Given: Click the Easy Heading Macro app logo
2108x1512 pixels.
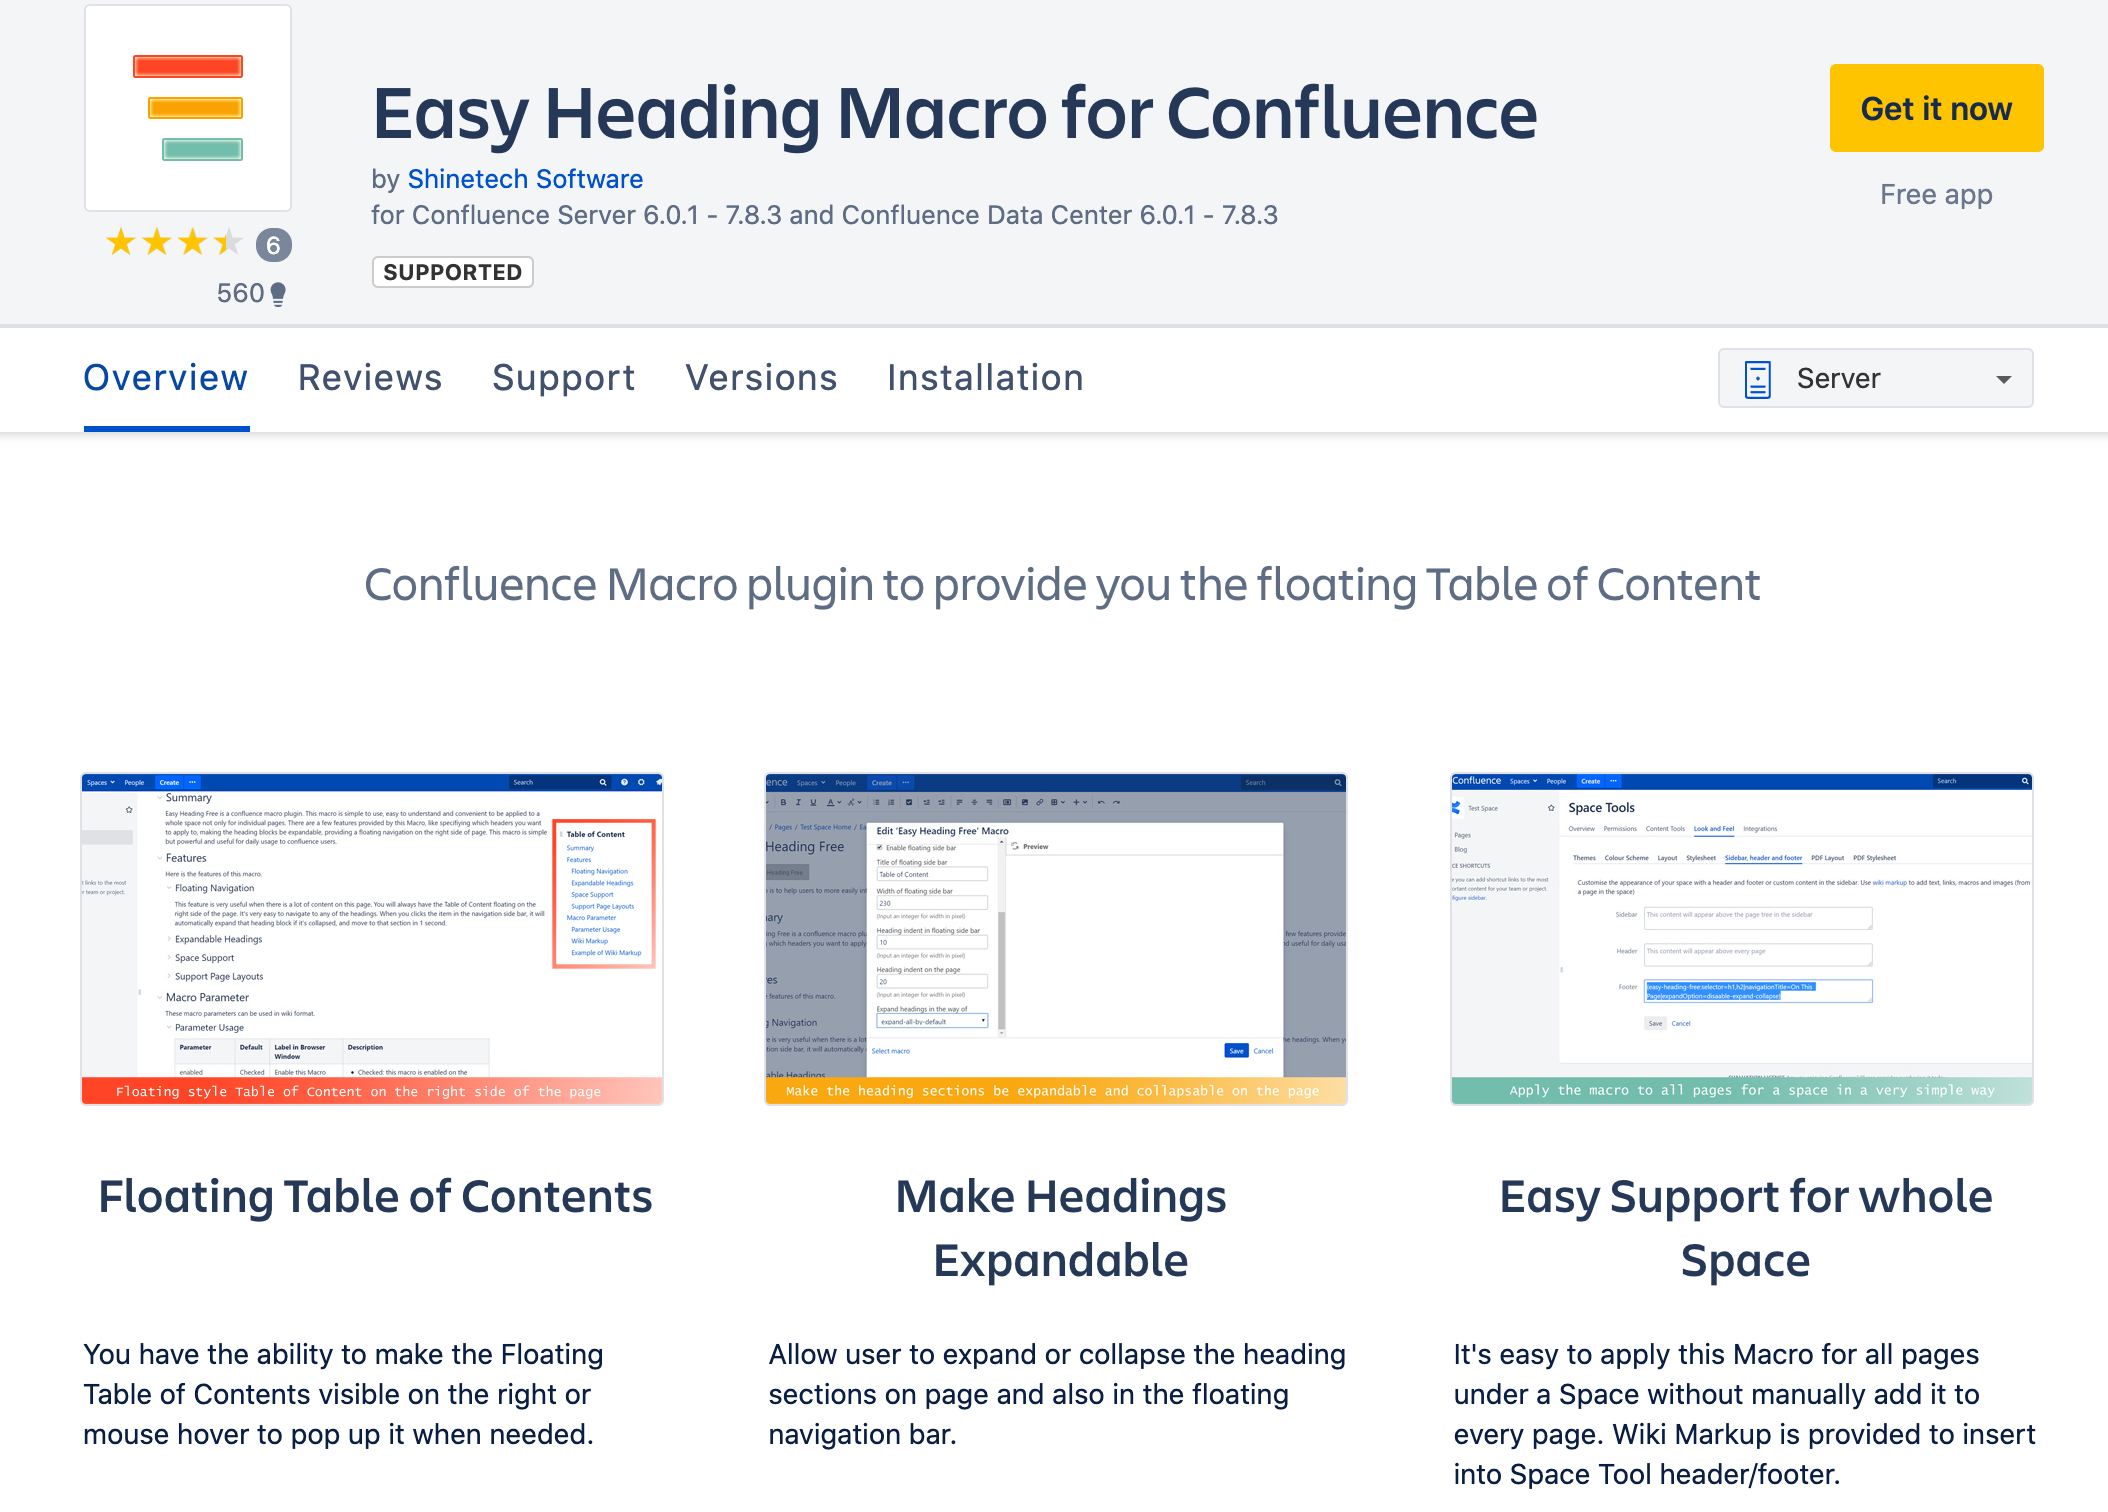Looking at the screenshot, I should 188,108.
